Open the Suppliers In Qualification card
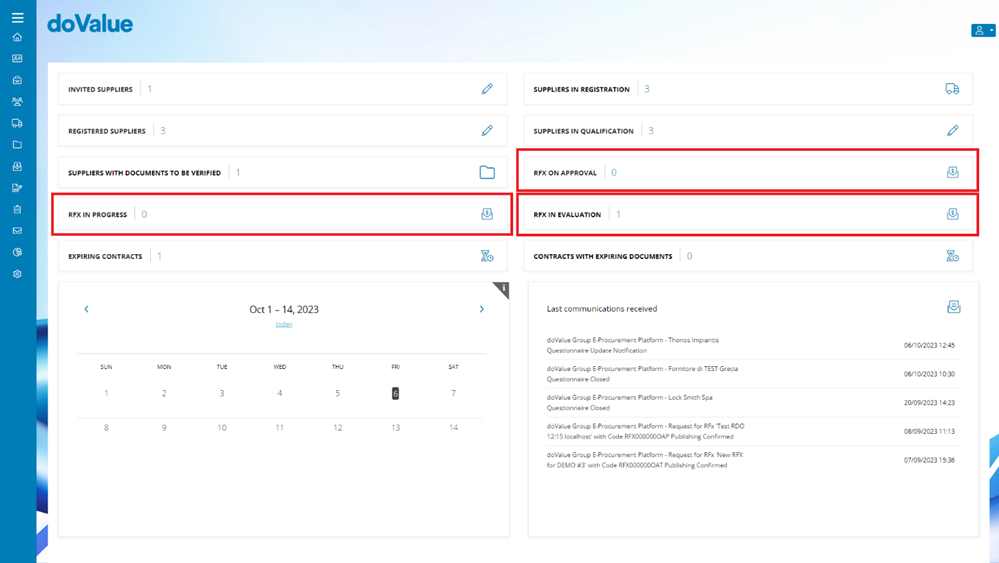The image size is (999, 563). pos(749,131)
